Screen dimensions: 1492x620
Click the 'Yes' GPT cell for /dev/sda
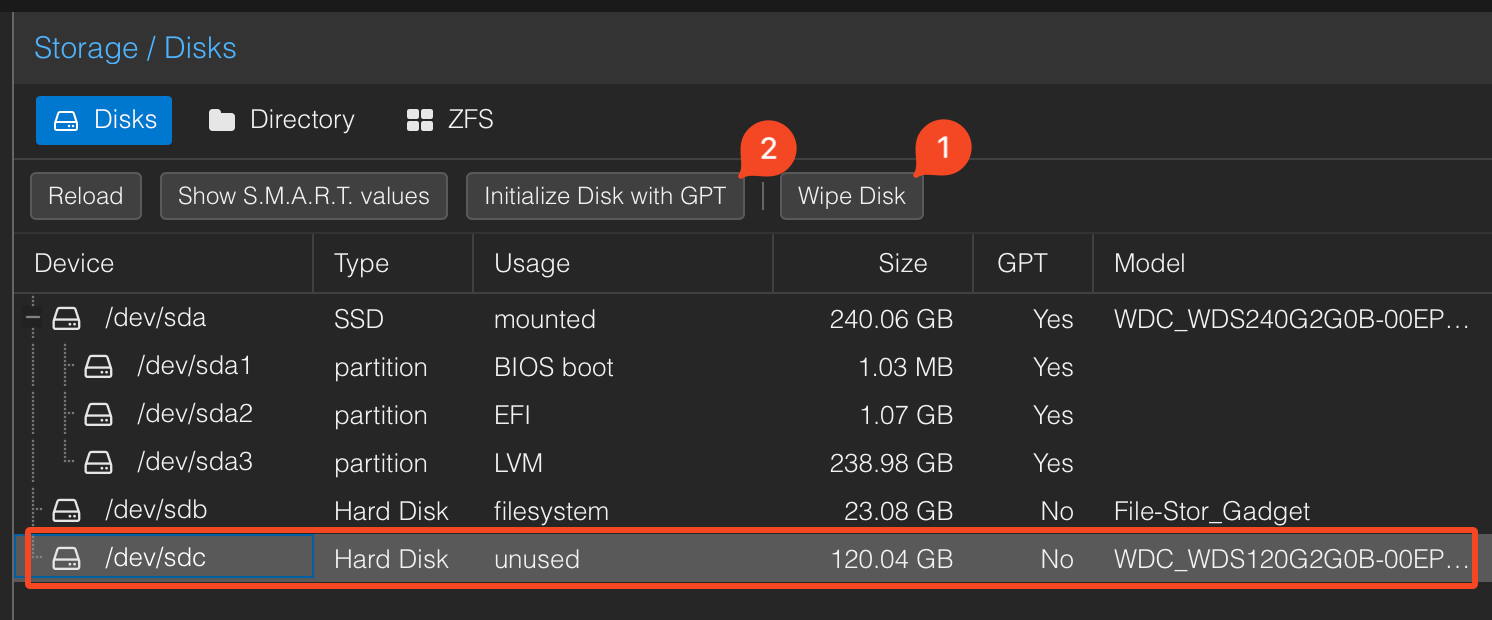pos(1053,320)
